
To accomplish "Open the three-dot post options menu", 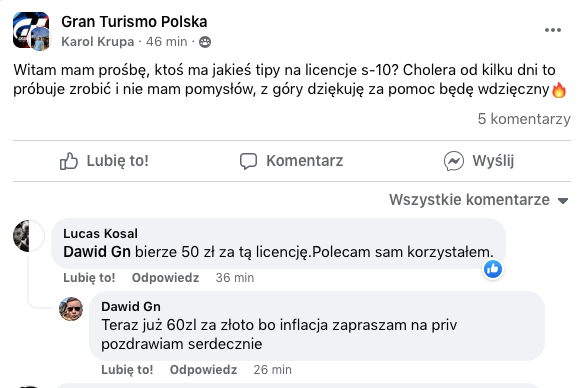I will click(x=553, y=30).
